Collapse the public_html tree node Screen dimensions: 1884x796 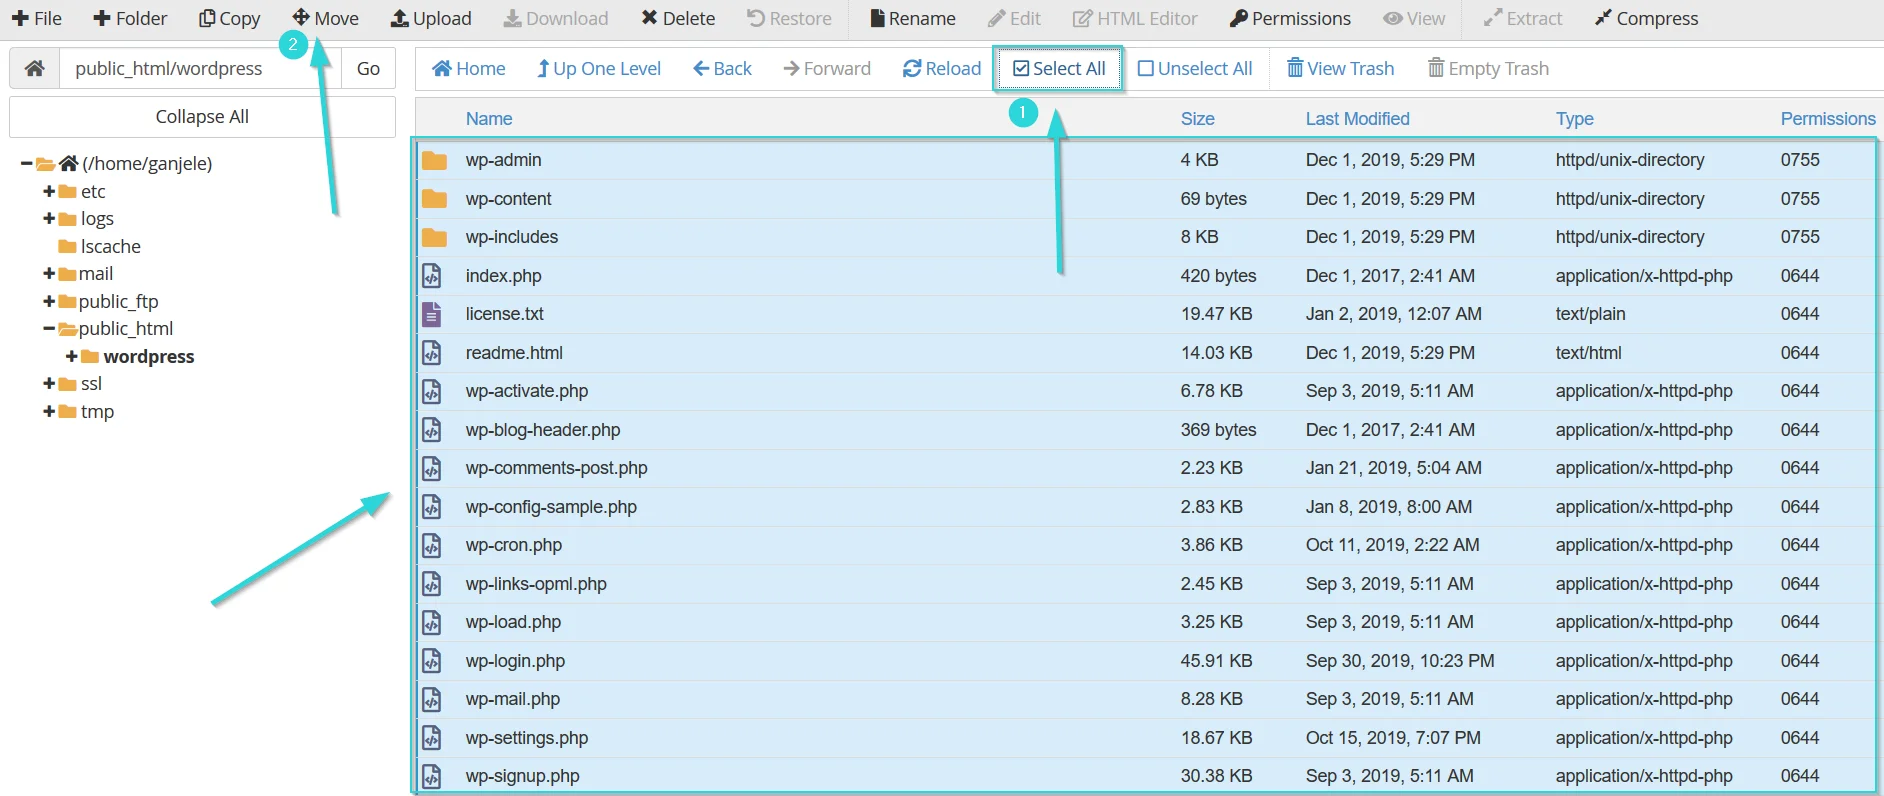click(49, 329)
